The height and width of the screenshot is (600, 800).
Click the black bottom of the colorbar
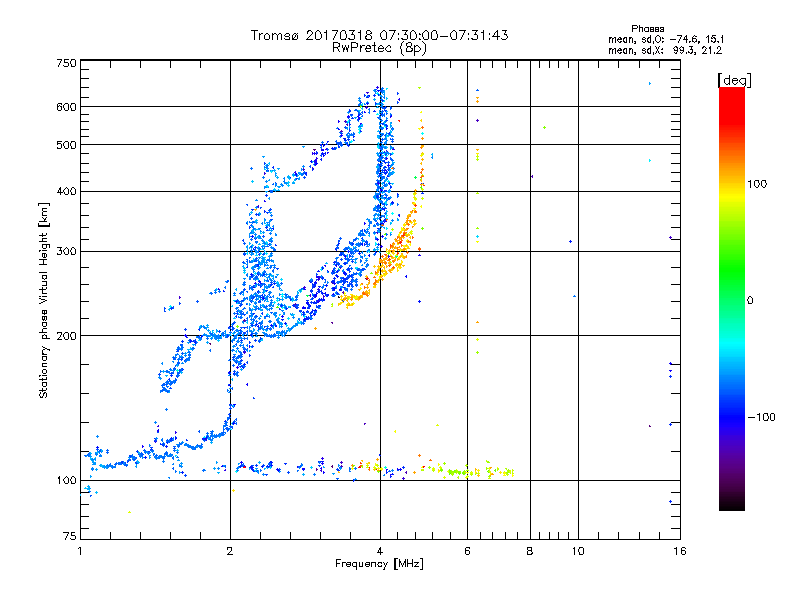pyautogui.click(x=732, y=503)
